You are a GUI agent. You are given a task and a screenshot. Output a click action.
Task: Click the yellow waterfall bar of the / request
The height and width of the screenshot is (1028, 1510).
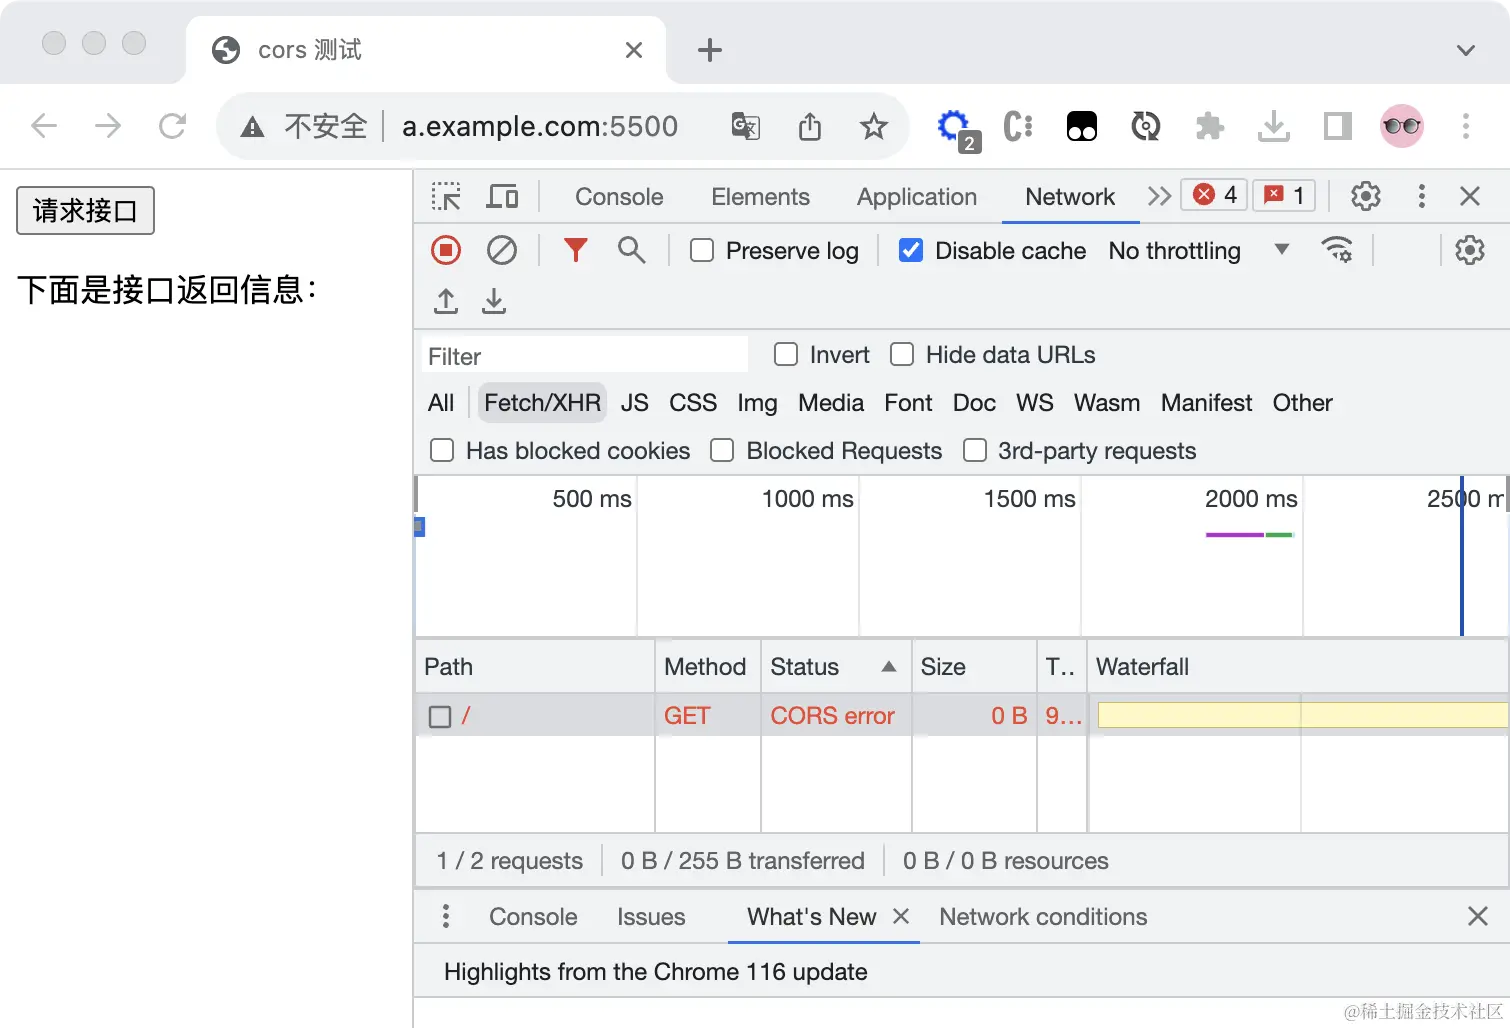point(1302,714)
